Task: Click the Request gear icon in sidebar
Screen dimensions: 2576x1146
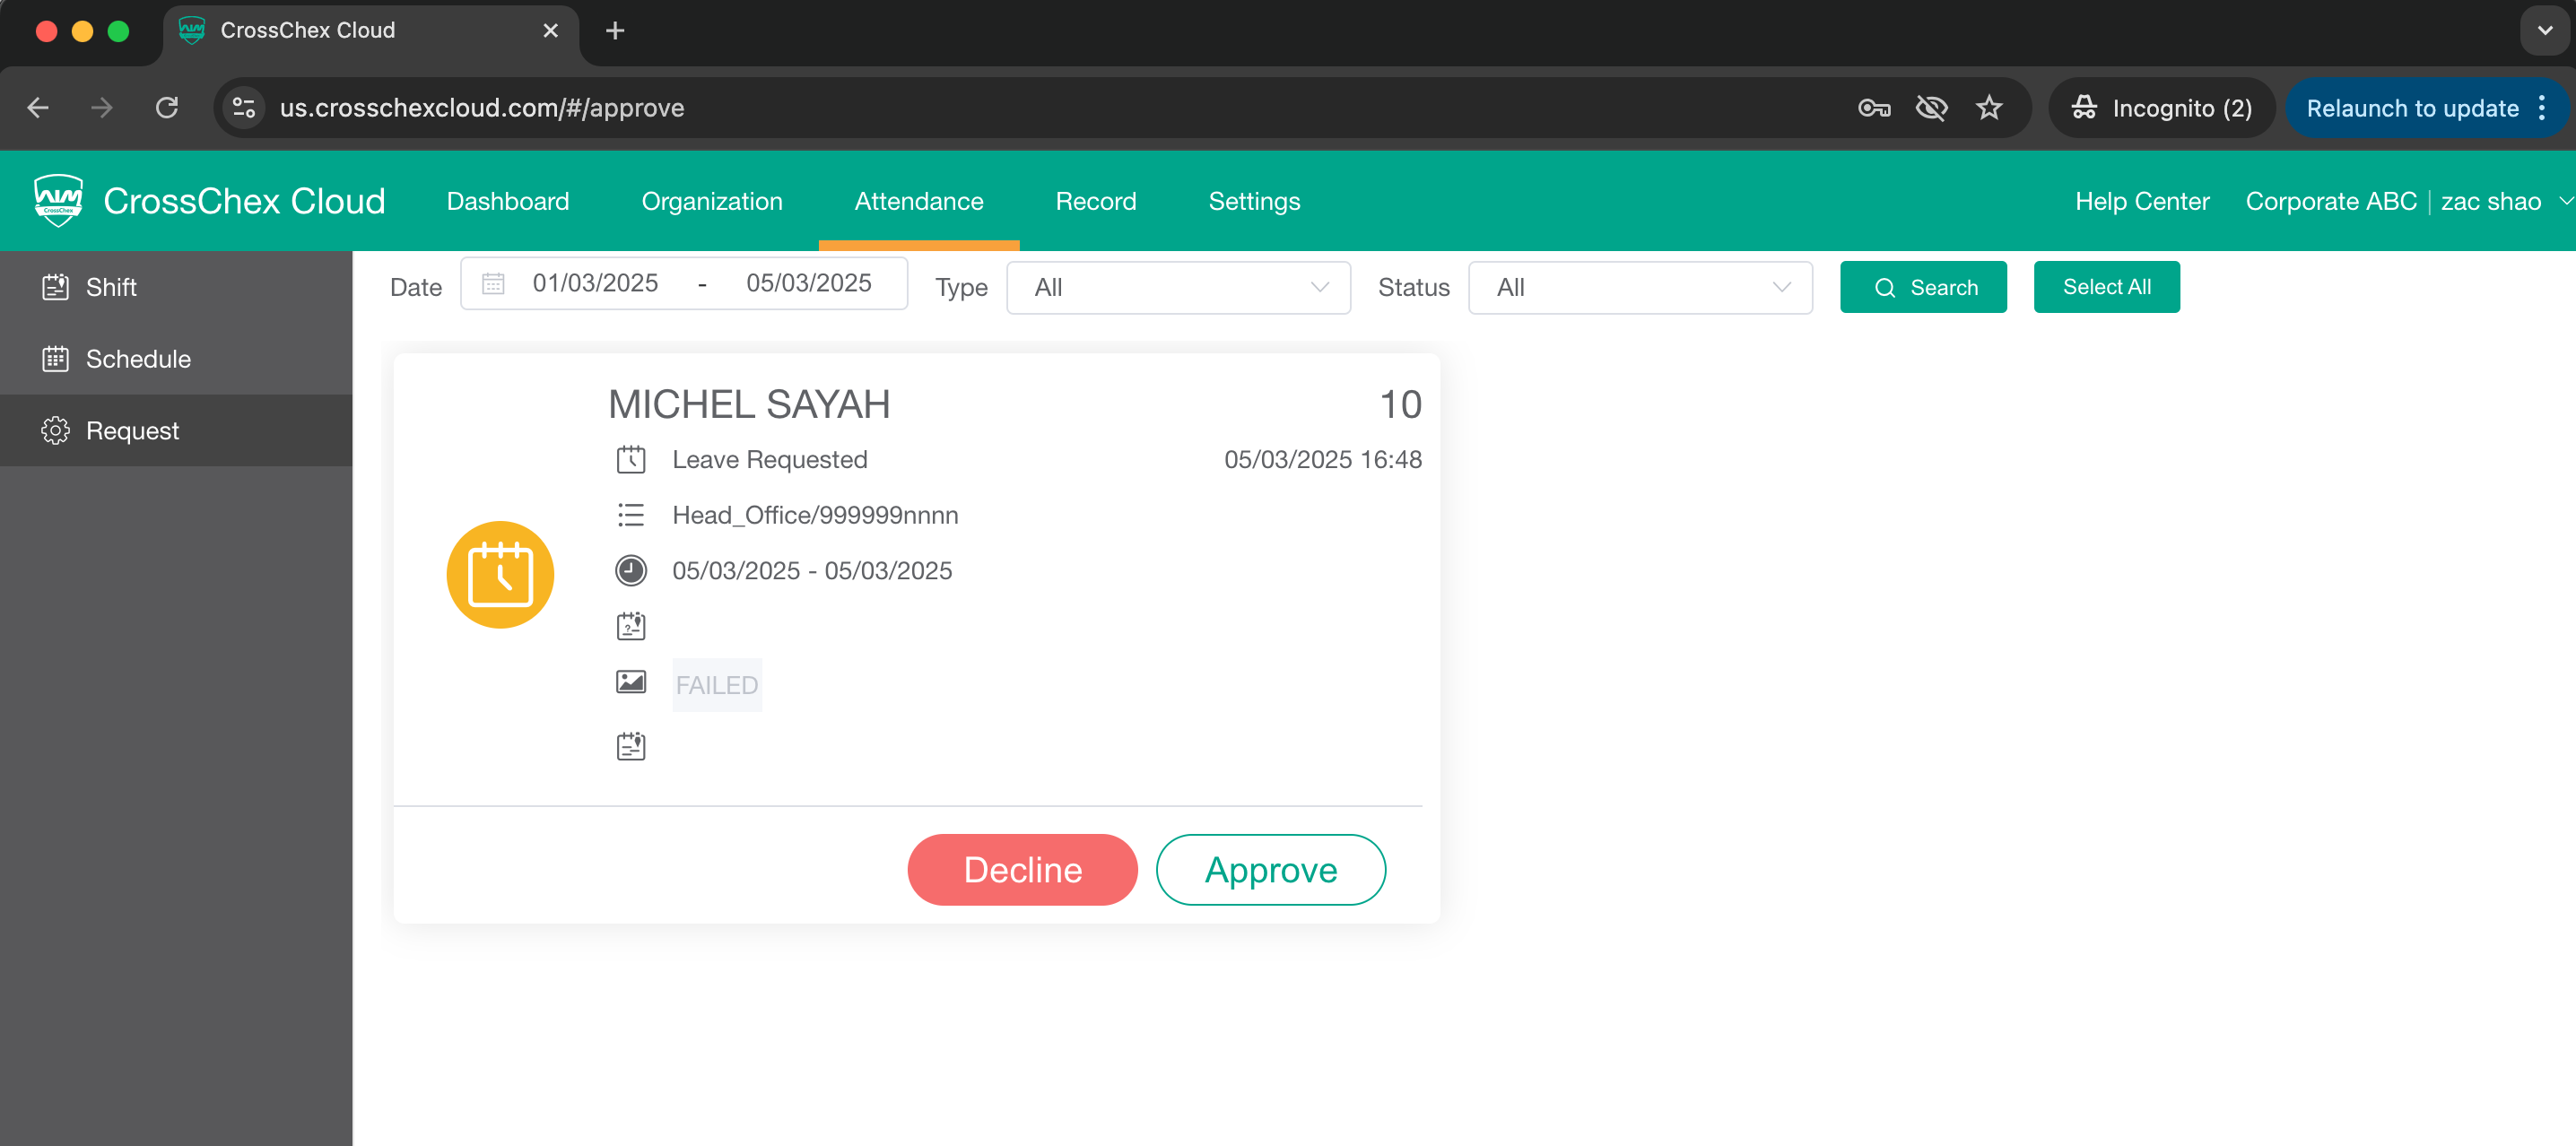Action: tap(55, 431)
